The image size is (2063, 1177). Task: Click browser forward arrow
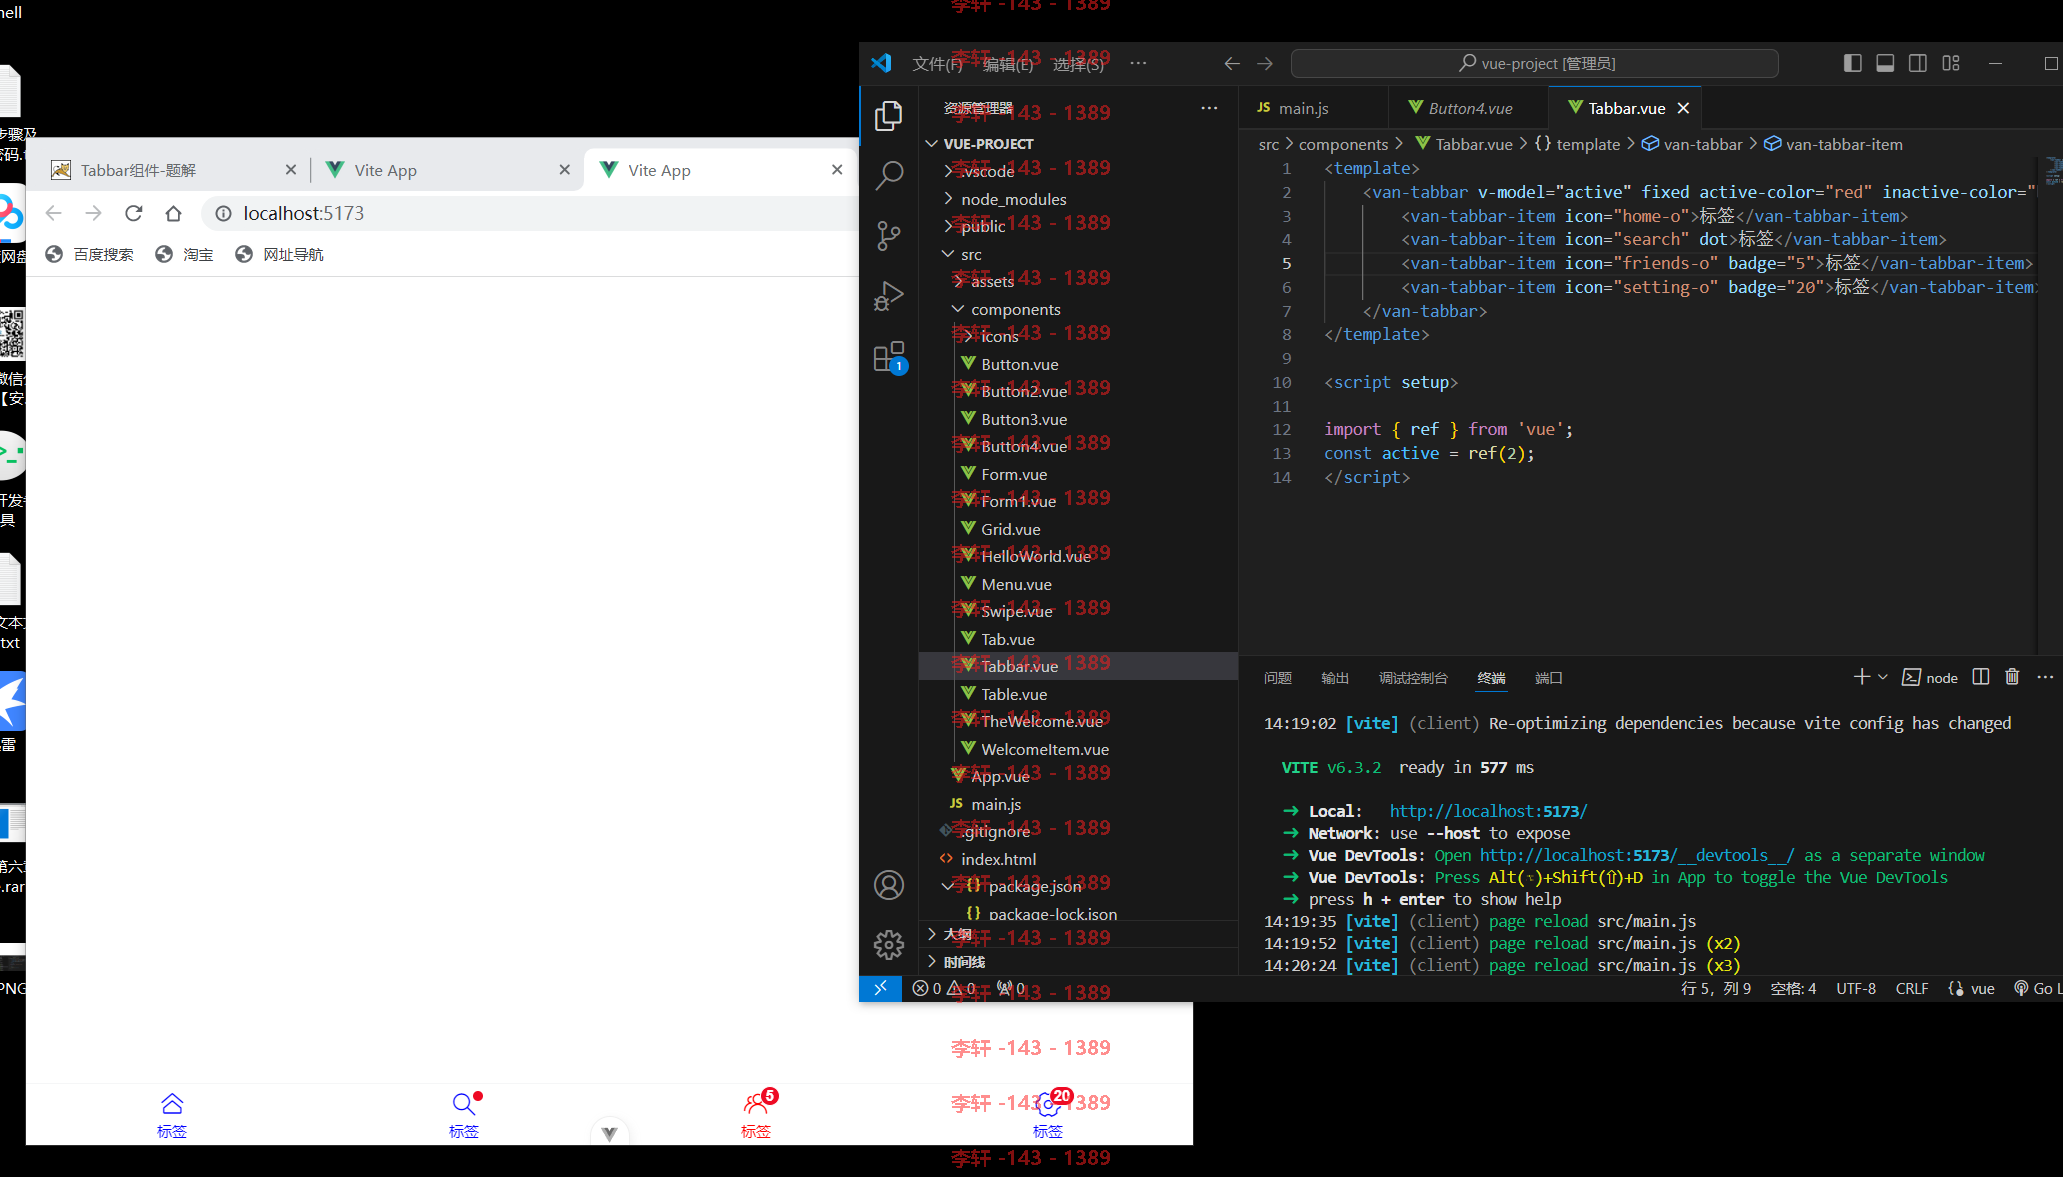tap(93, 213)
